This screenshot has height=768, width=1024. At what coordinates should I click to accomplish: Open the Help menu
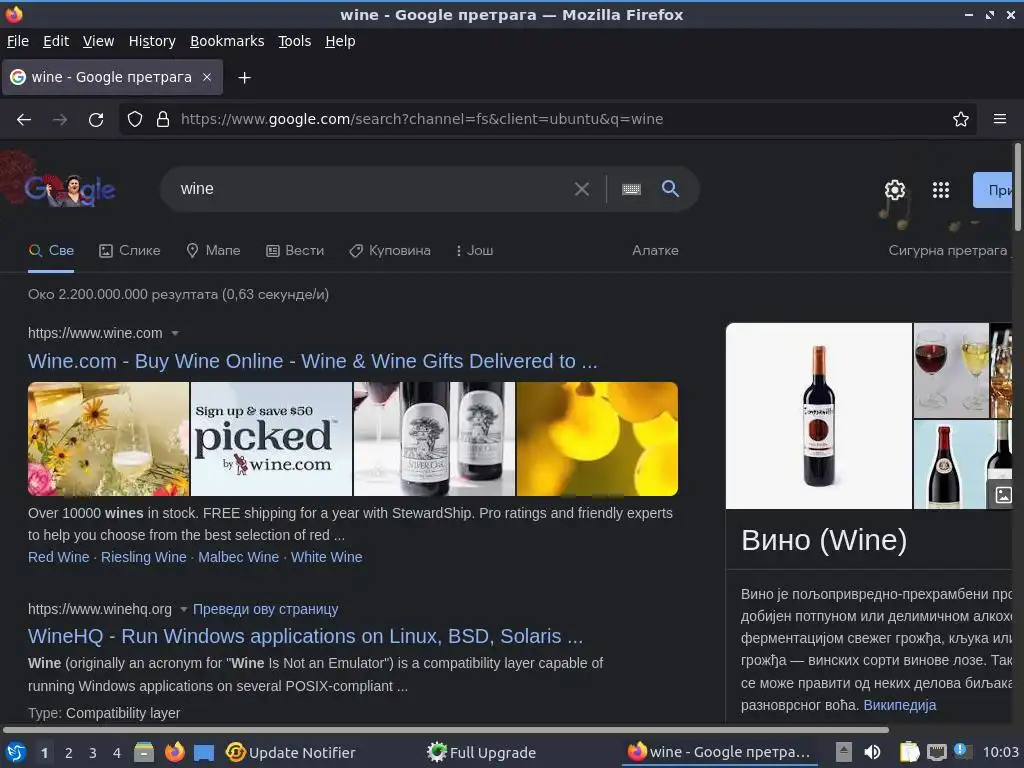340,41
